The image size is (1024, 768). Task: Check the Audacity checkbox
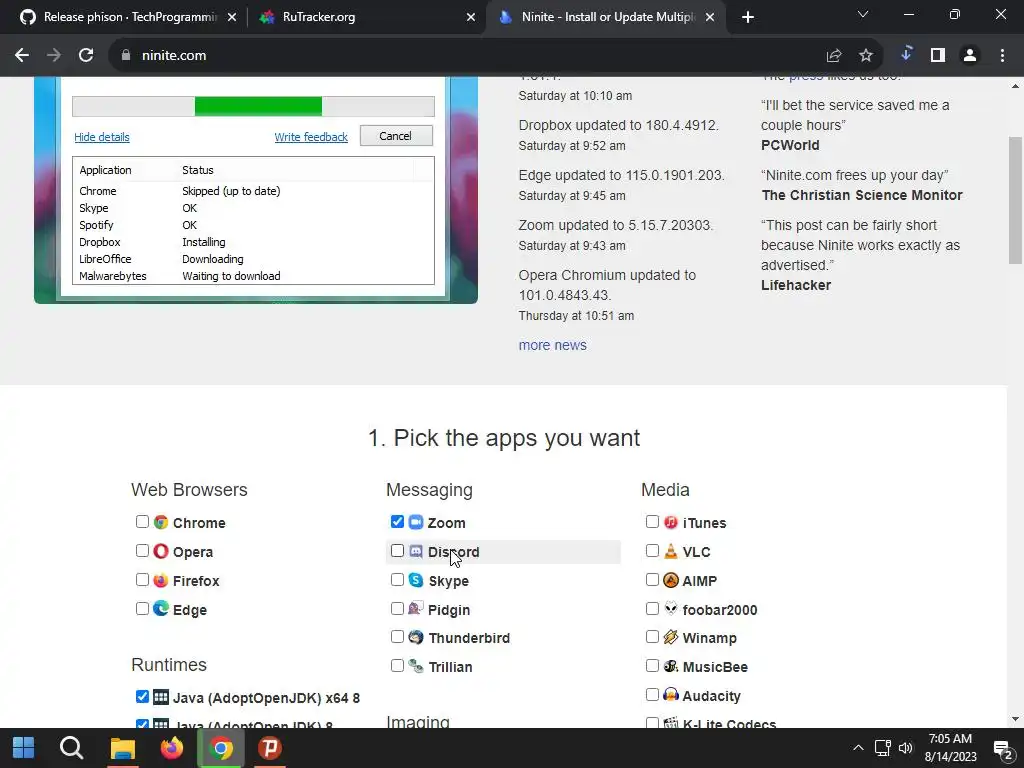pos(652,694)
